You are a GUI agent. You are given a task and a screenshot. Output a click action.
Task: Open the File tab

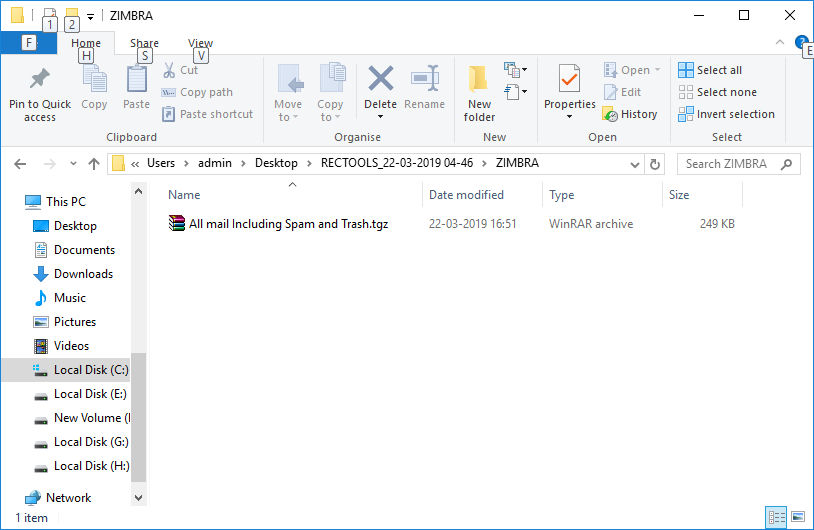point(29,43)
